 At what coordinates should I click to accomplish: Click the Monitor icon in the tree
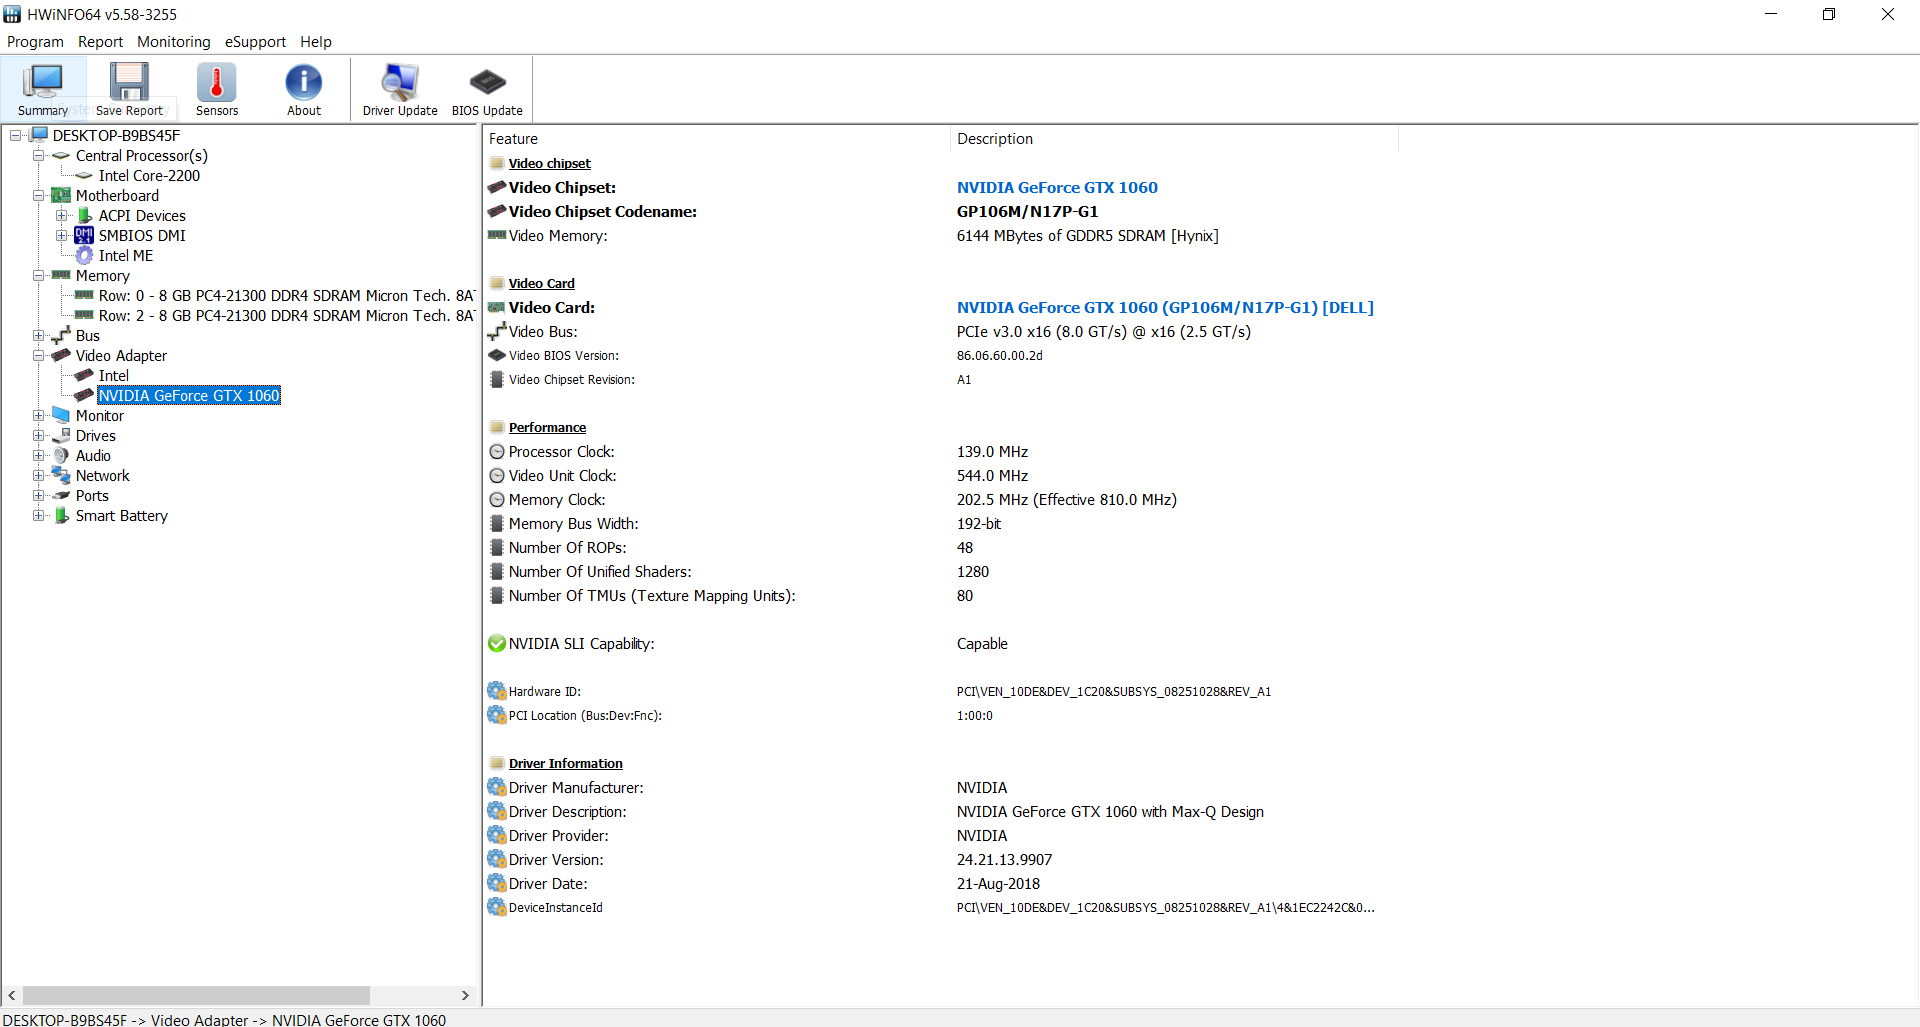pos(61,415)
